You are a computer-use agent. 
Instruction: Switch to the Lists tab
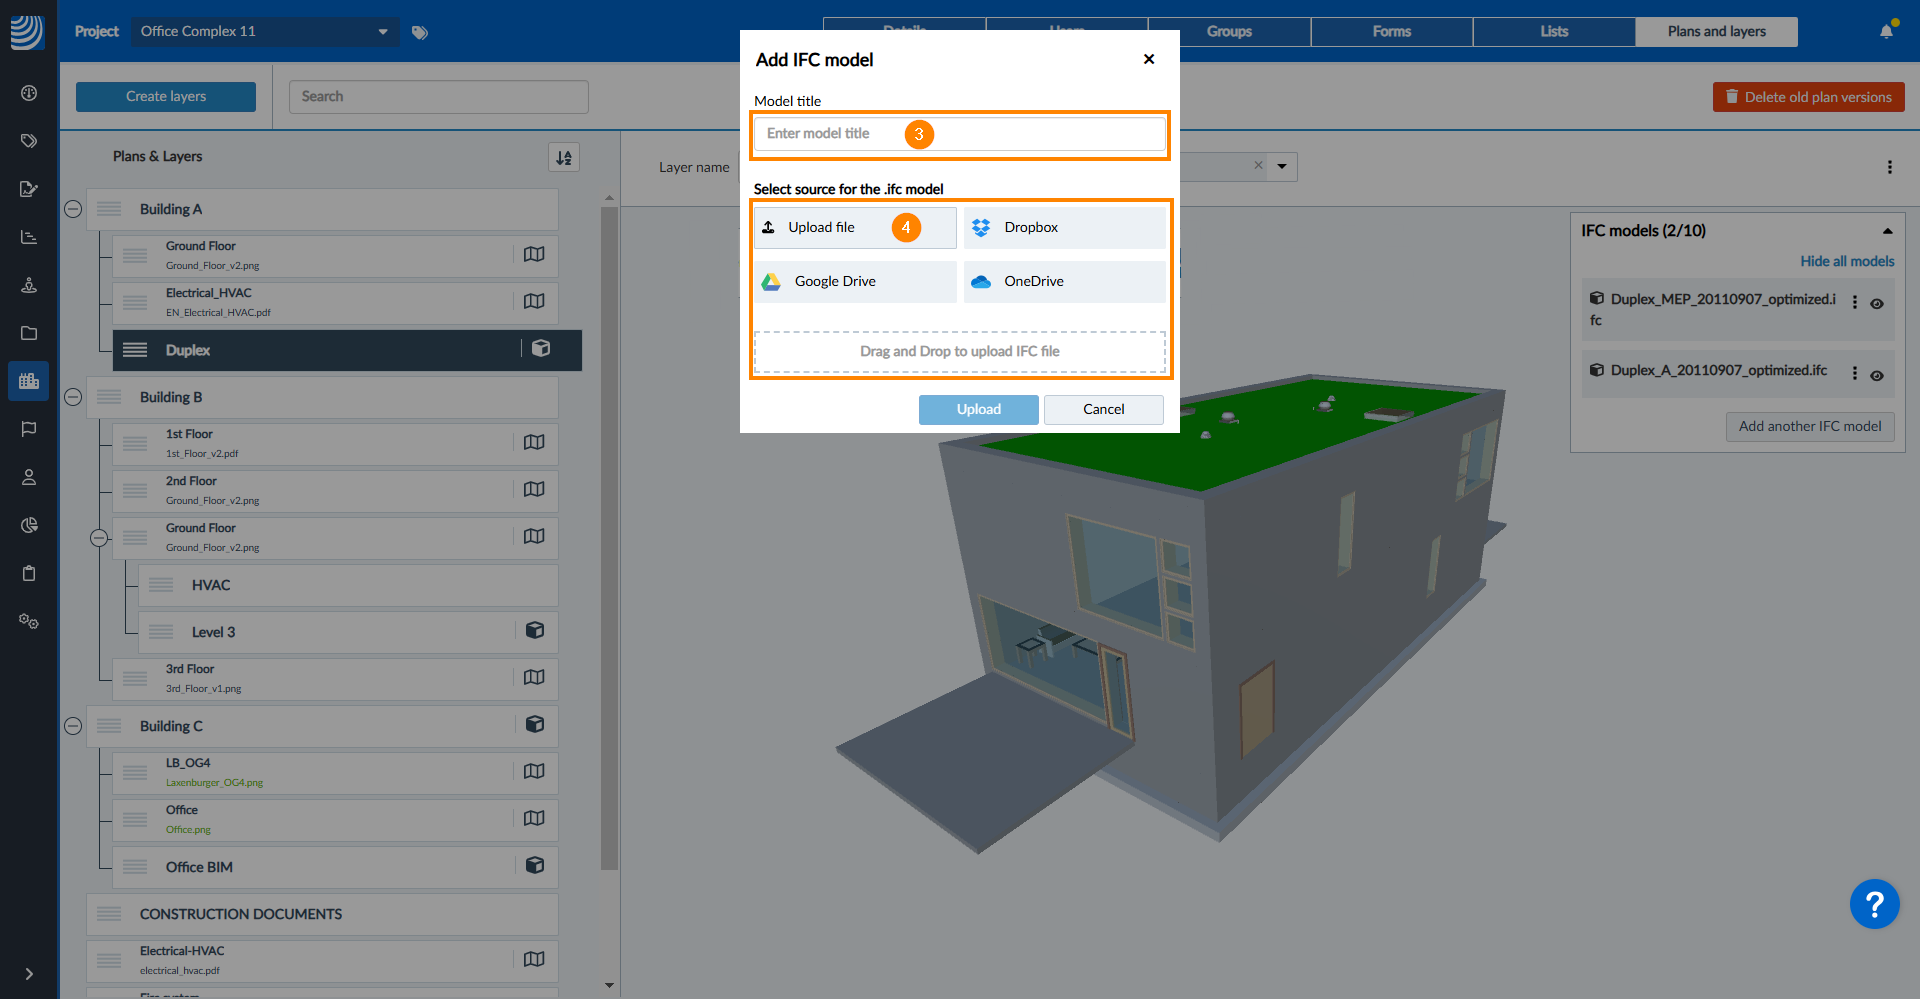(1553, 32)
